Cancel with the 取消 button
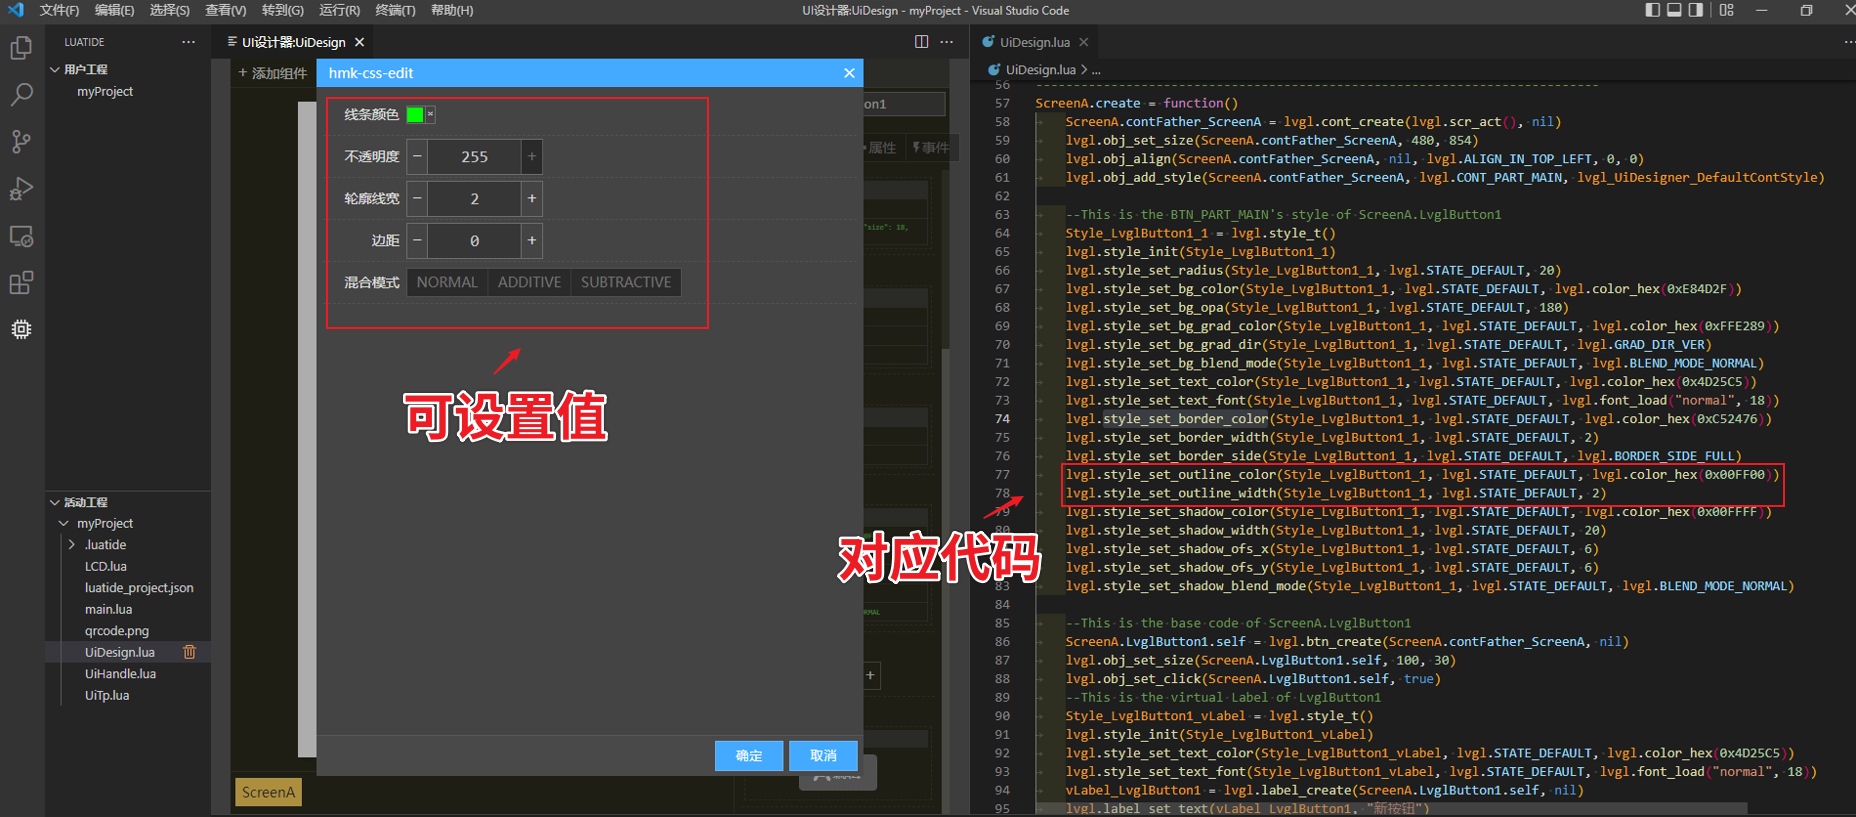Image resolution: width=1856 pixels, height=817 pixels. coord(823,756)
